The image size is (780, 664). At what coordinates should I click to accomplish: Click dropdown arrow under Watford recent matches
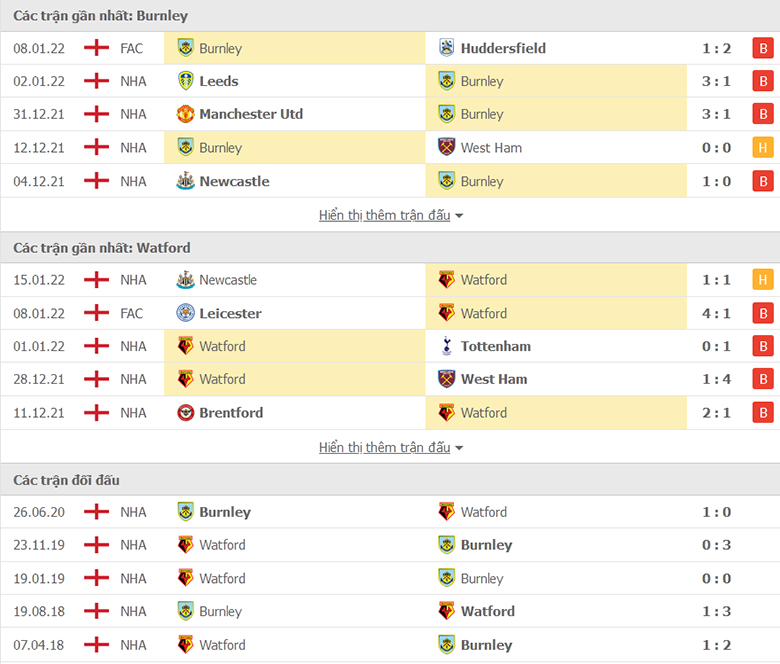(459, 448)
